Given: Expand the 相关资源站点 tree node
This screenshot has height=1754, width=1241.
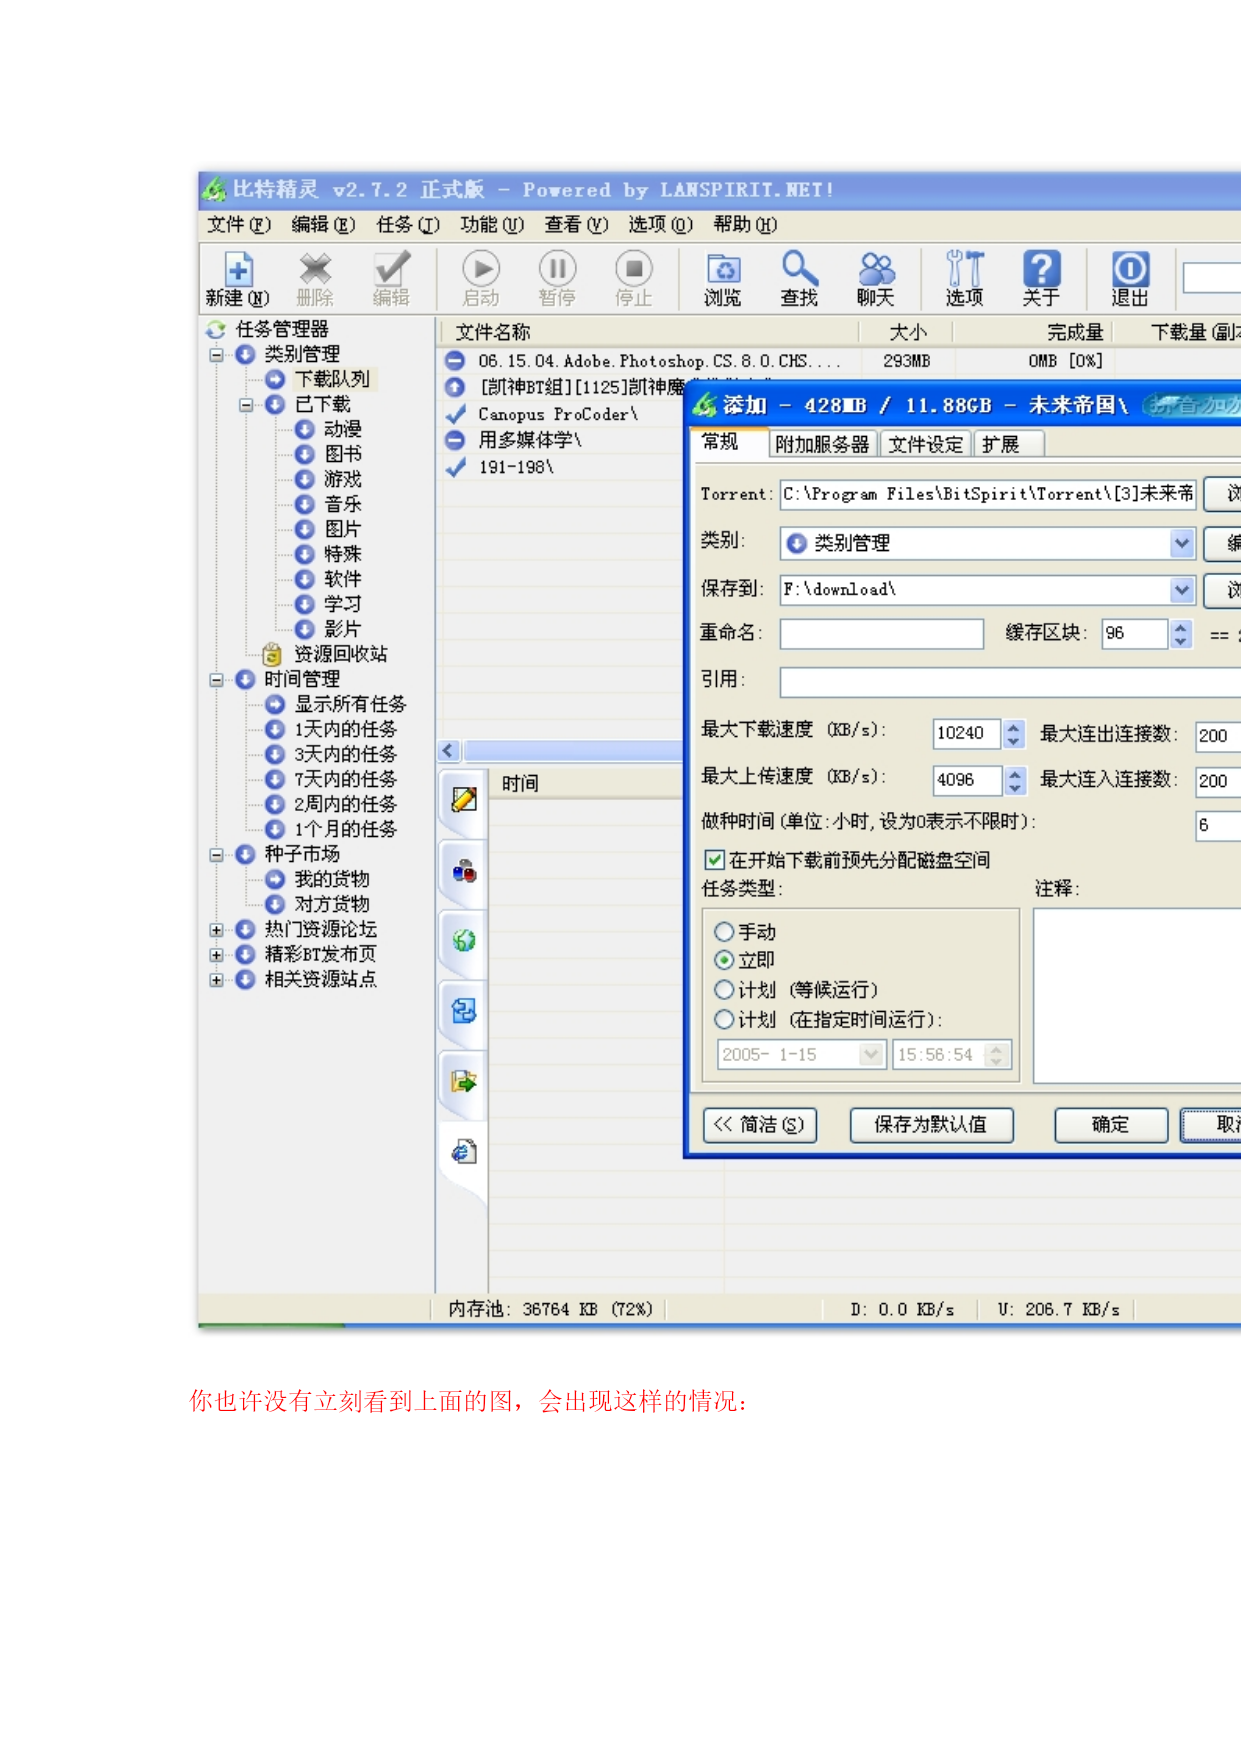Looking at the screenshot, I should (x=216, y=980).
